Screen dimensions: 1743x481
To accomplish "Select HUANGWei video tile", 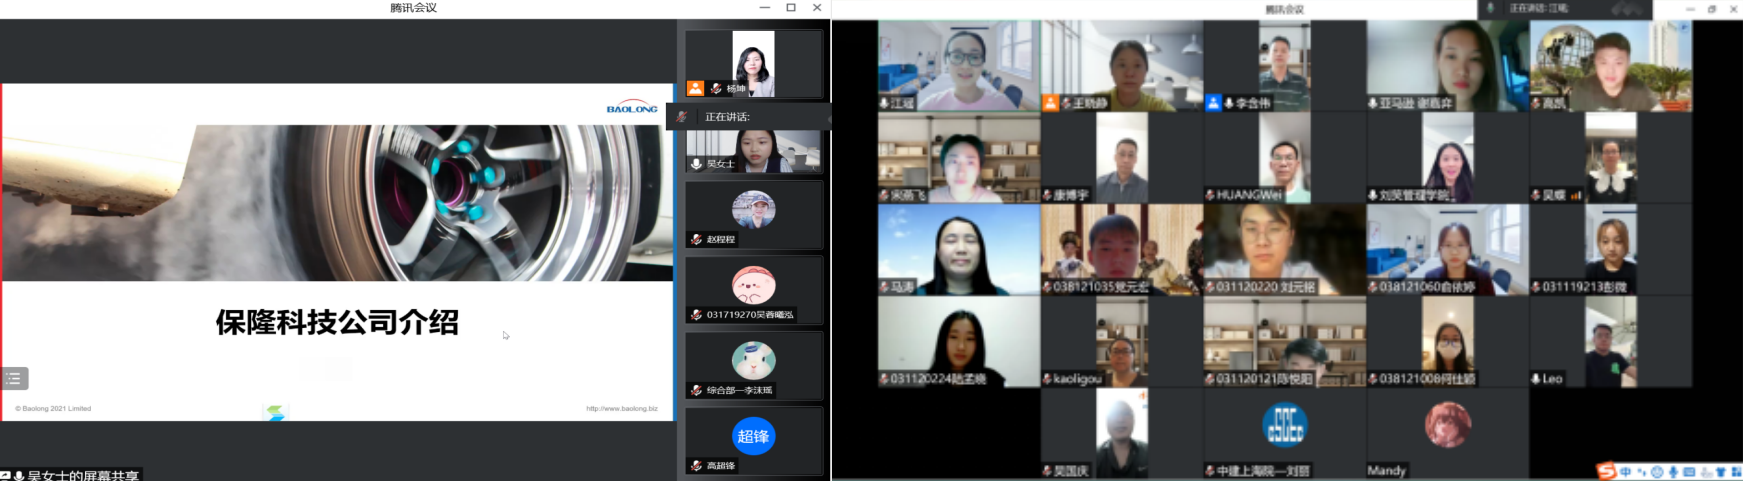I will click(x=1284, y=157).
